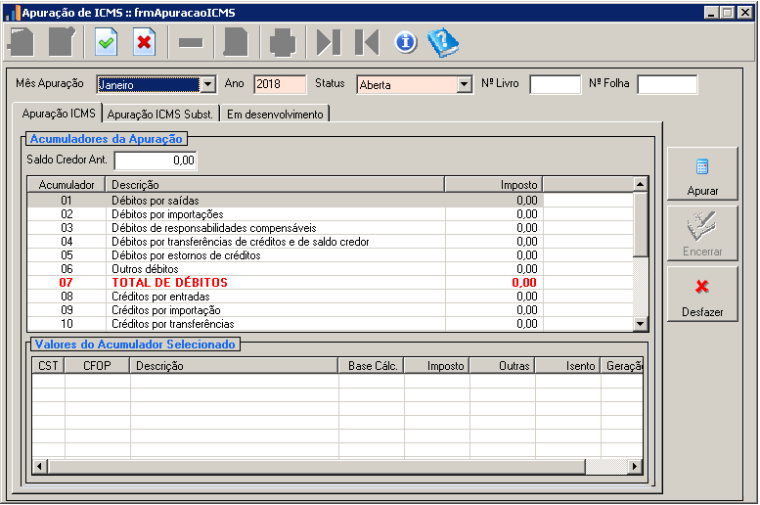Click Descrição header in accumulators grid
The width and height of the screenshot is (760, 505).
click(275, 185)
